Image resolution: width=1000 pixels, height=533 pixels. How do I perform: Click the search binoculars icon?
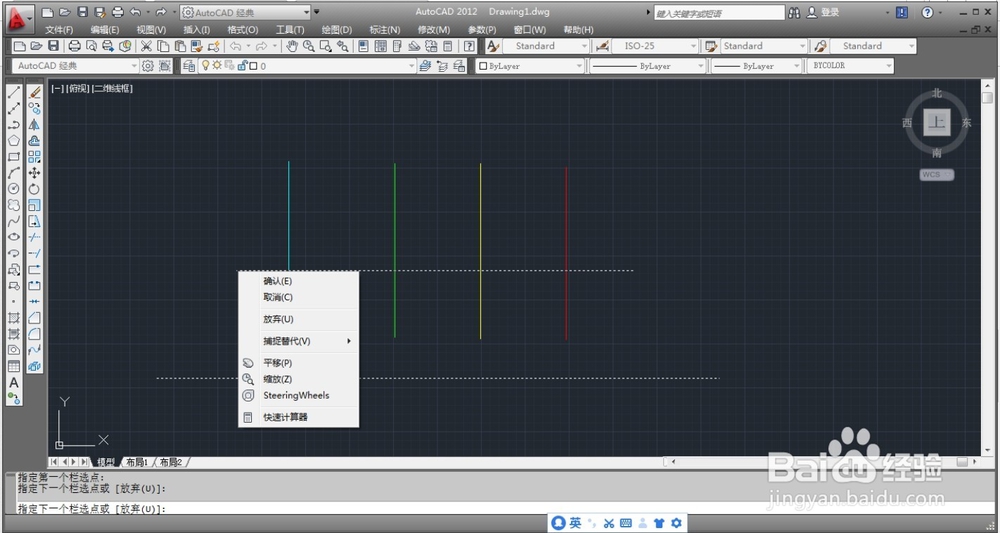[794, 12]
